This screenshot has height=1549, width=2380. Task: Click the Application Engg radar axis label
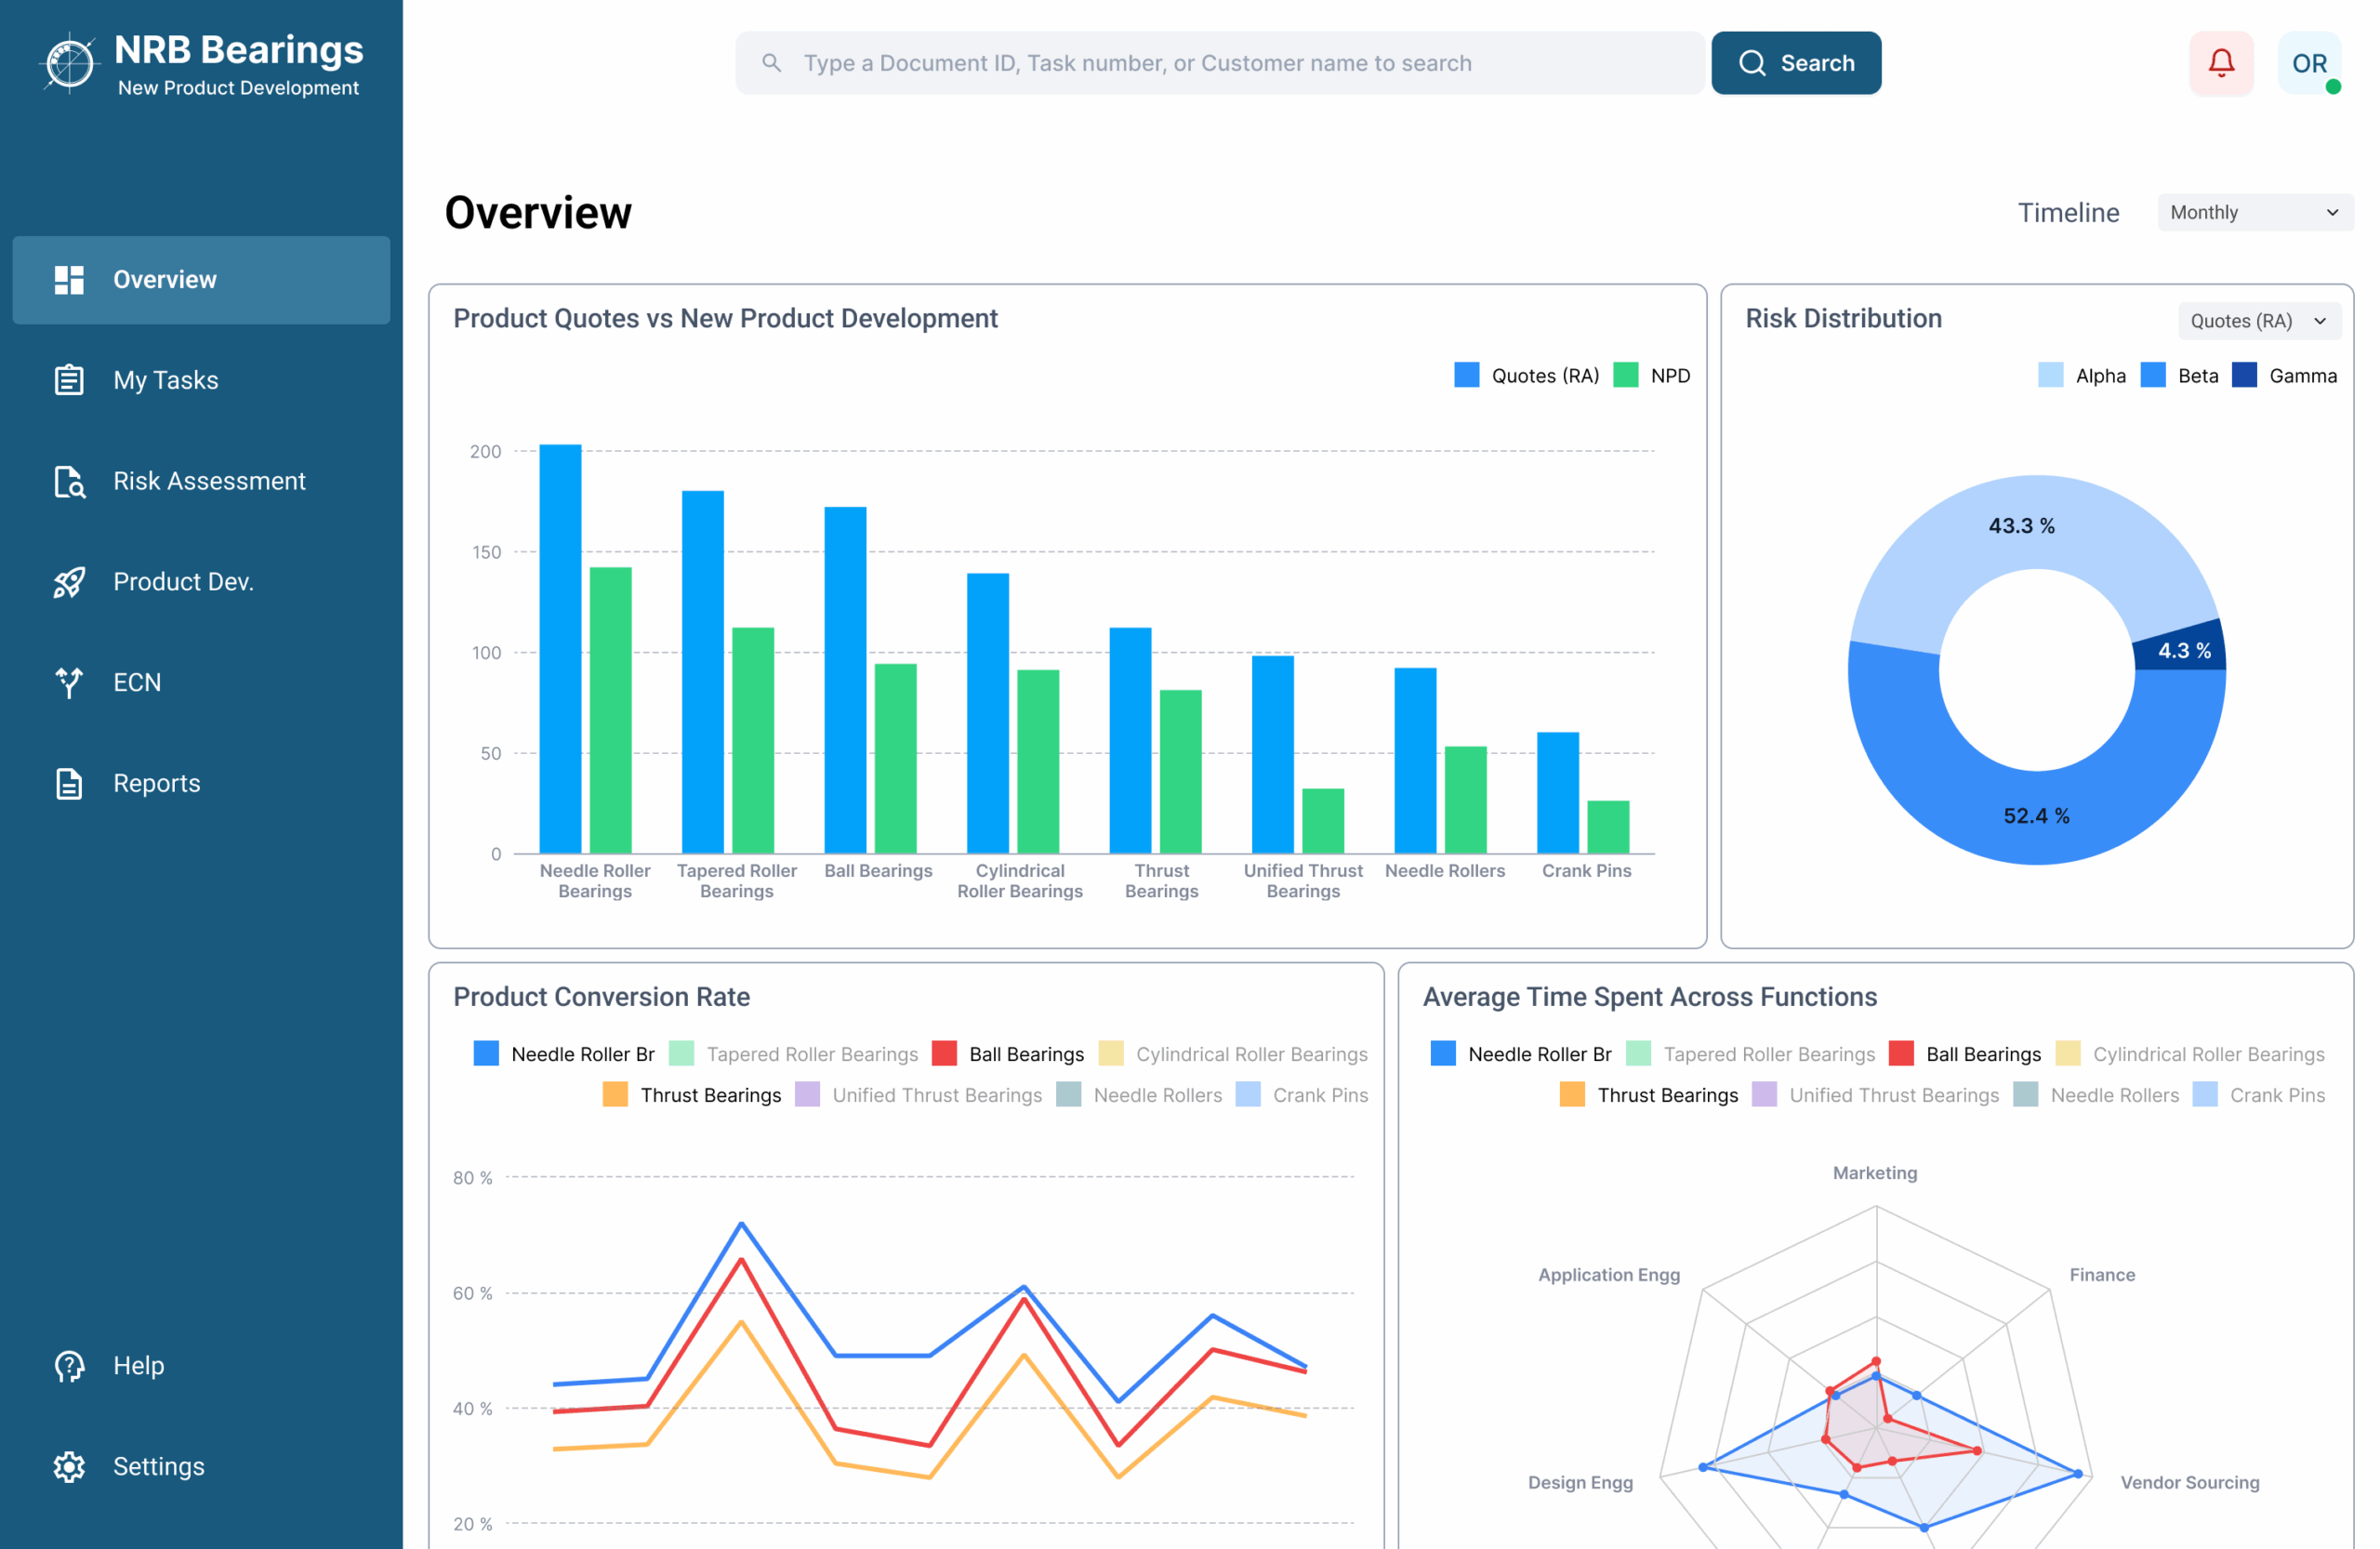[1609, 1275]
